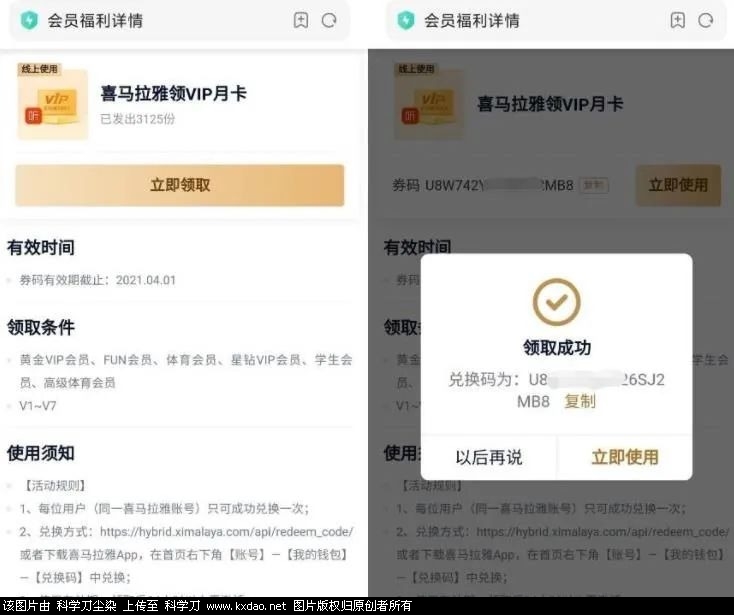Screen dimensions: 734x615
Task: Open the ximalaya redeem_code link in right screen
Action: pyautogui.click(x=603, y=532)
